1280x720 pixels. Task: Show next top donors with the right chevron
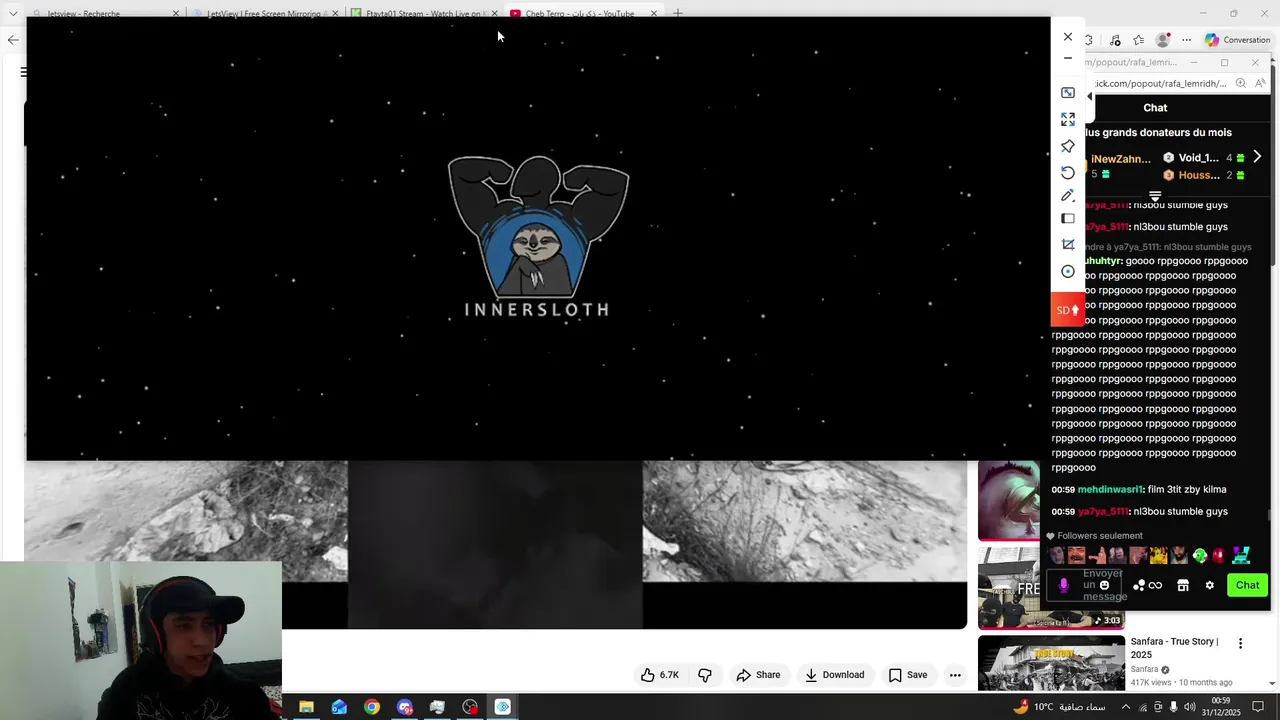[1257, 157]
